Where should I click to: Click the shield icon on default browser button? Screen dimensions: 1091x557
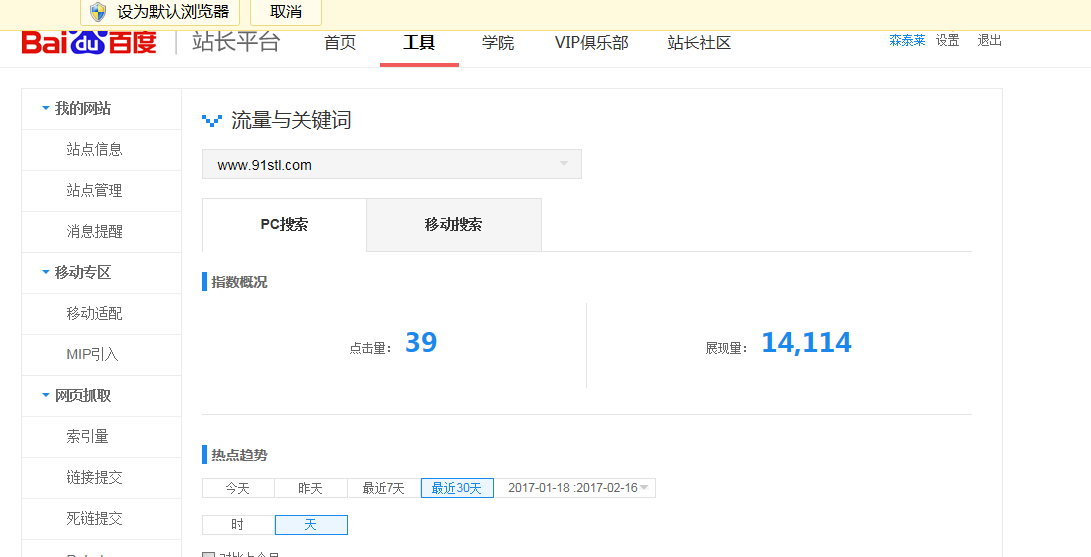[x=98, y=11]
